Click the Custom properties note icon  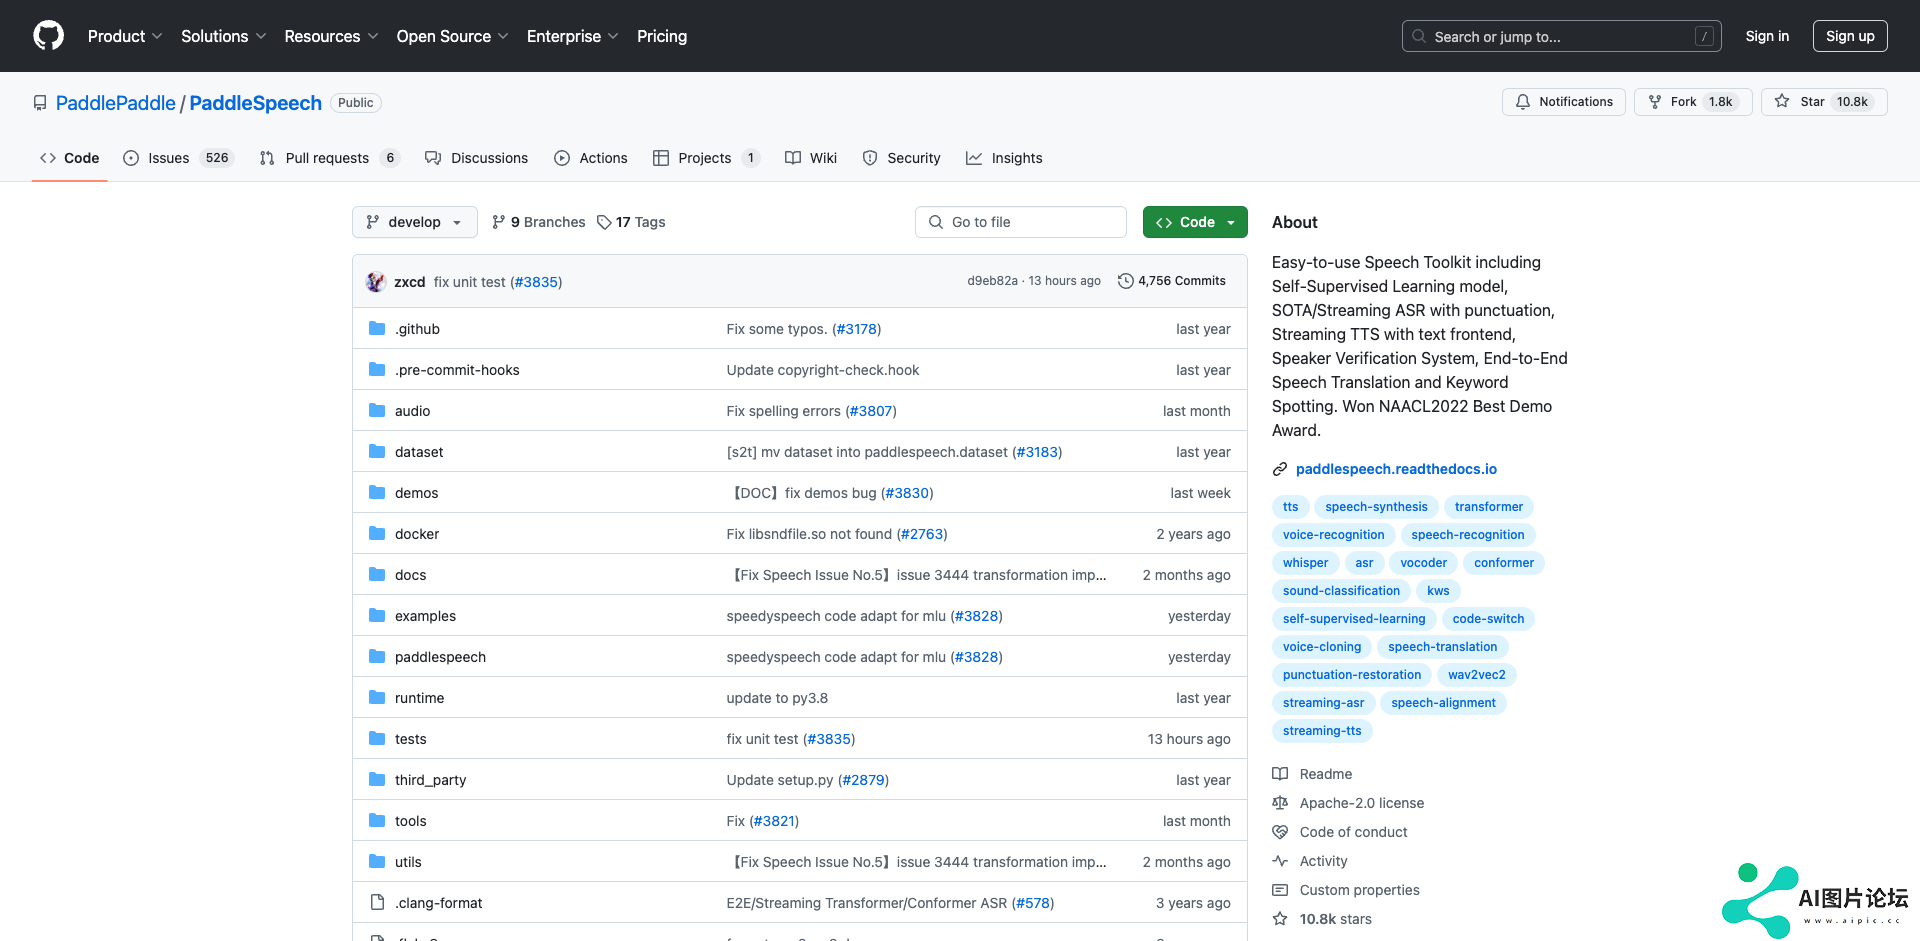pyautogui.click(x=1280, y=890)
